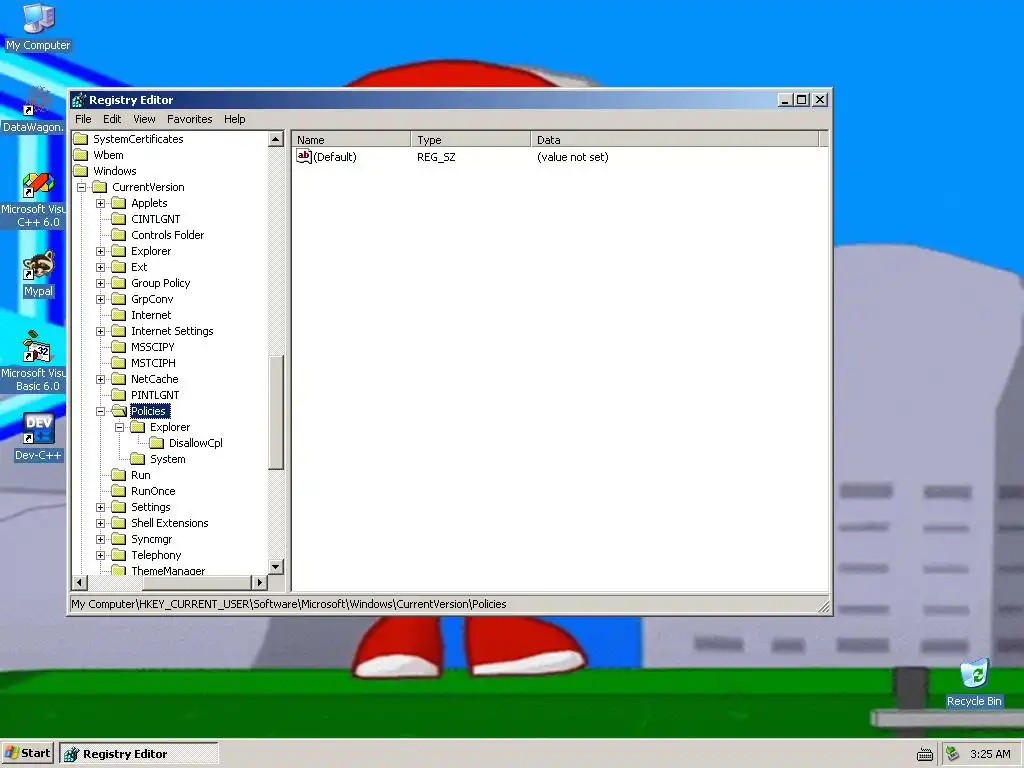Select the CINTLGNT folder icon
This screenshot has width=1024, height=768.
118,219
